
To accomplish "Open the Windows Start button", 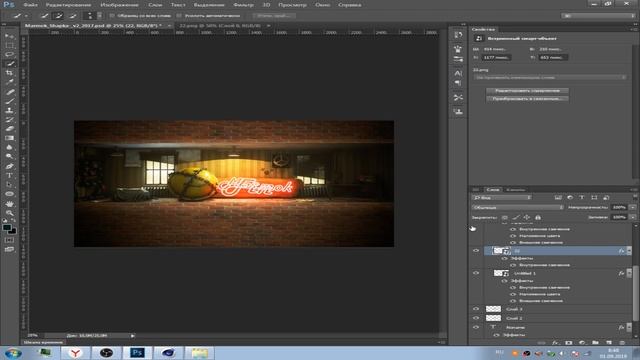I will pos(13,353).
